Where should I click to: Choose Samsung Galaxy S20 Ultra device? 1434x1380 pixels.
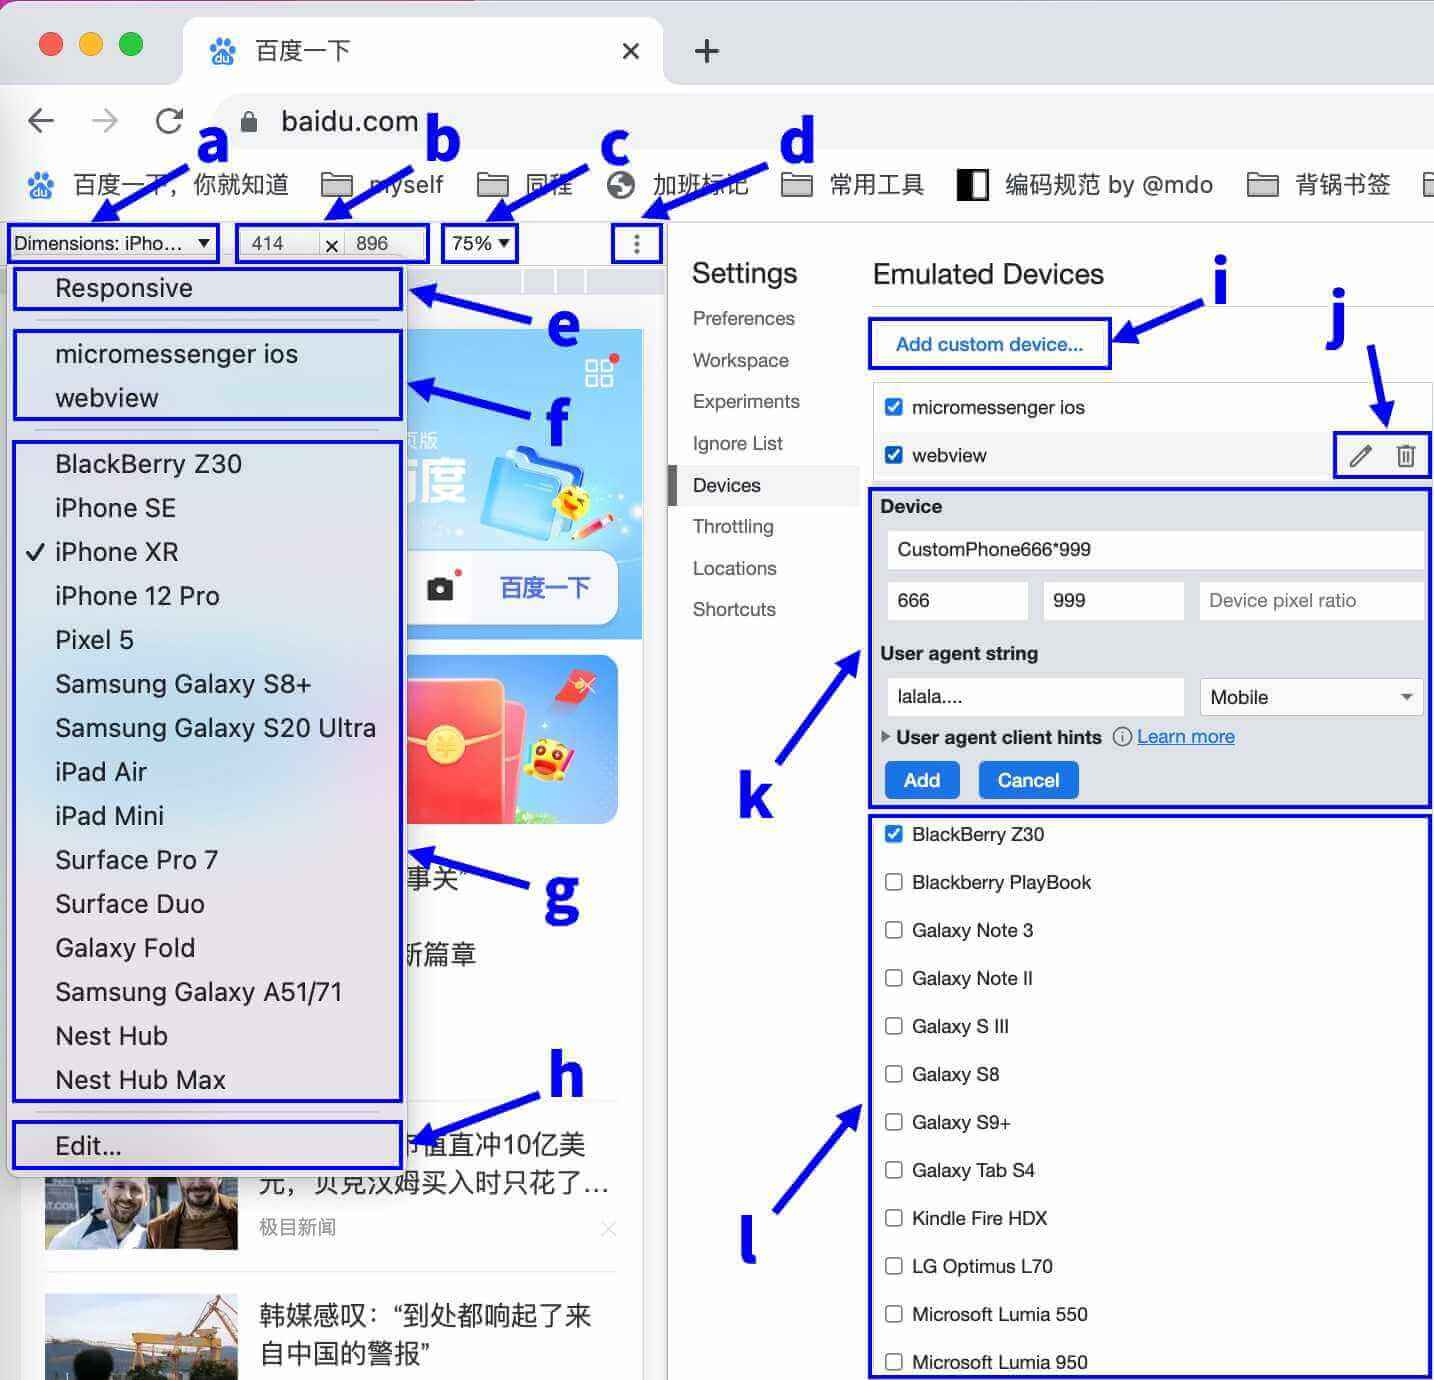click(208, 728)
